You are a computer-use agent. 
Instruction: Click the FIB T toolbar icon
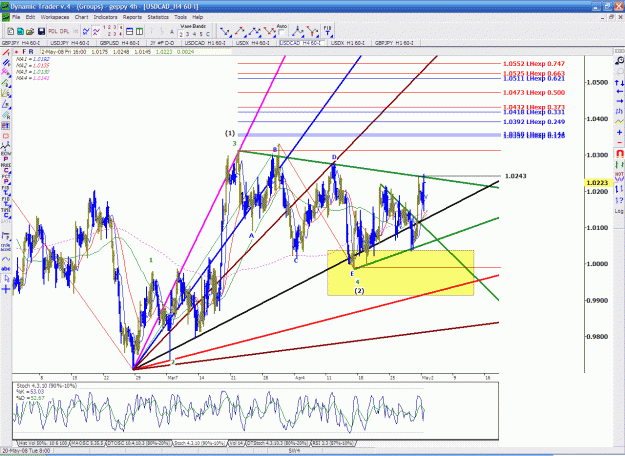pos(327,31)
